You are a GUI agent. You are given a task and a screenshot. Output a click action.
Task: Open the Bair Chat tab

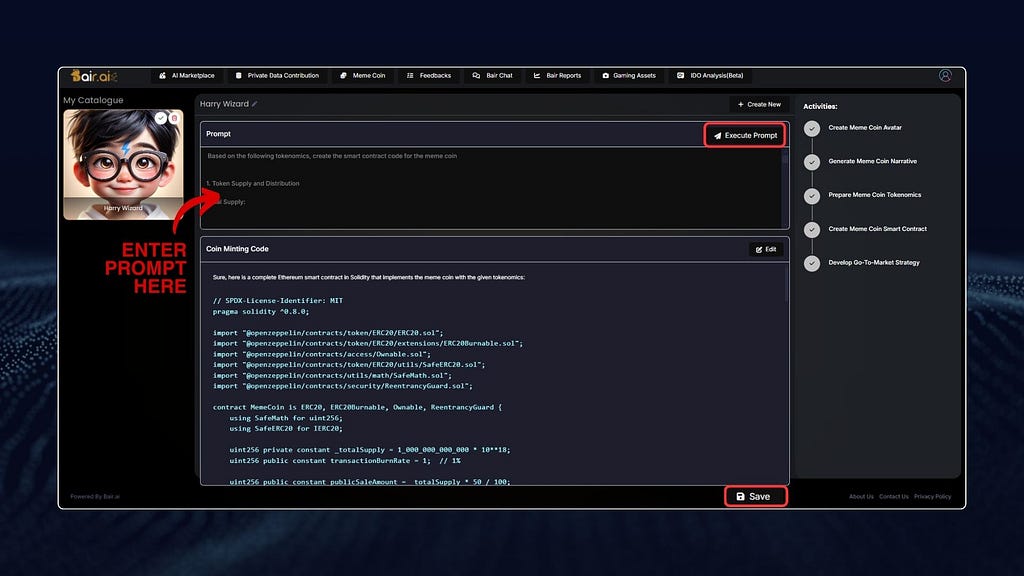click(x=492, y=76)
